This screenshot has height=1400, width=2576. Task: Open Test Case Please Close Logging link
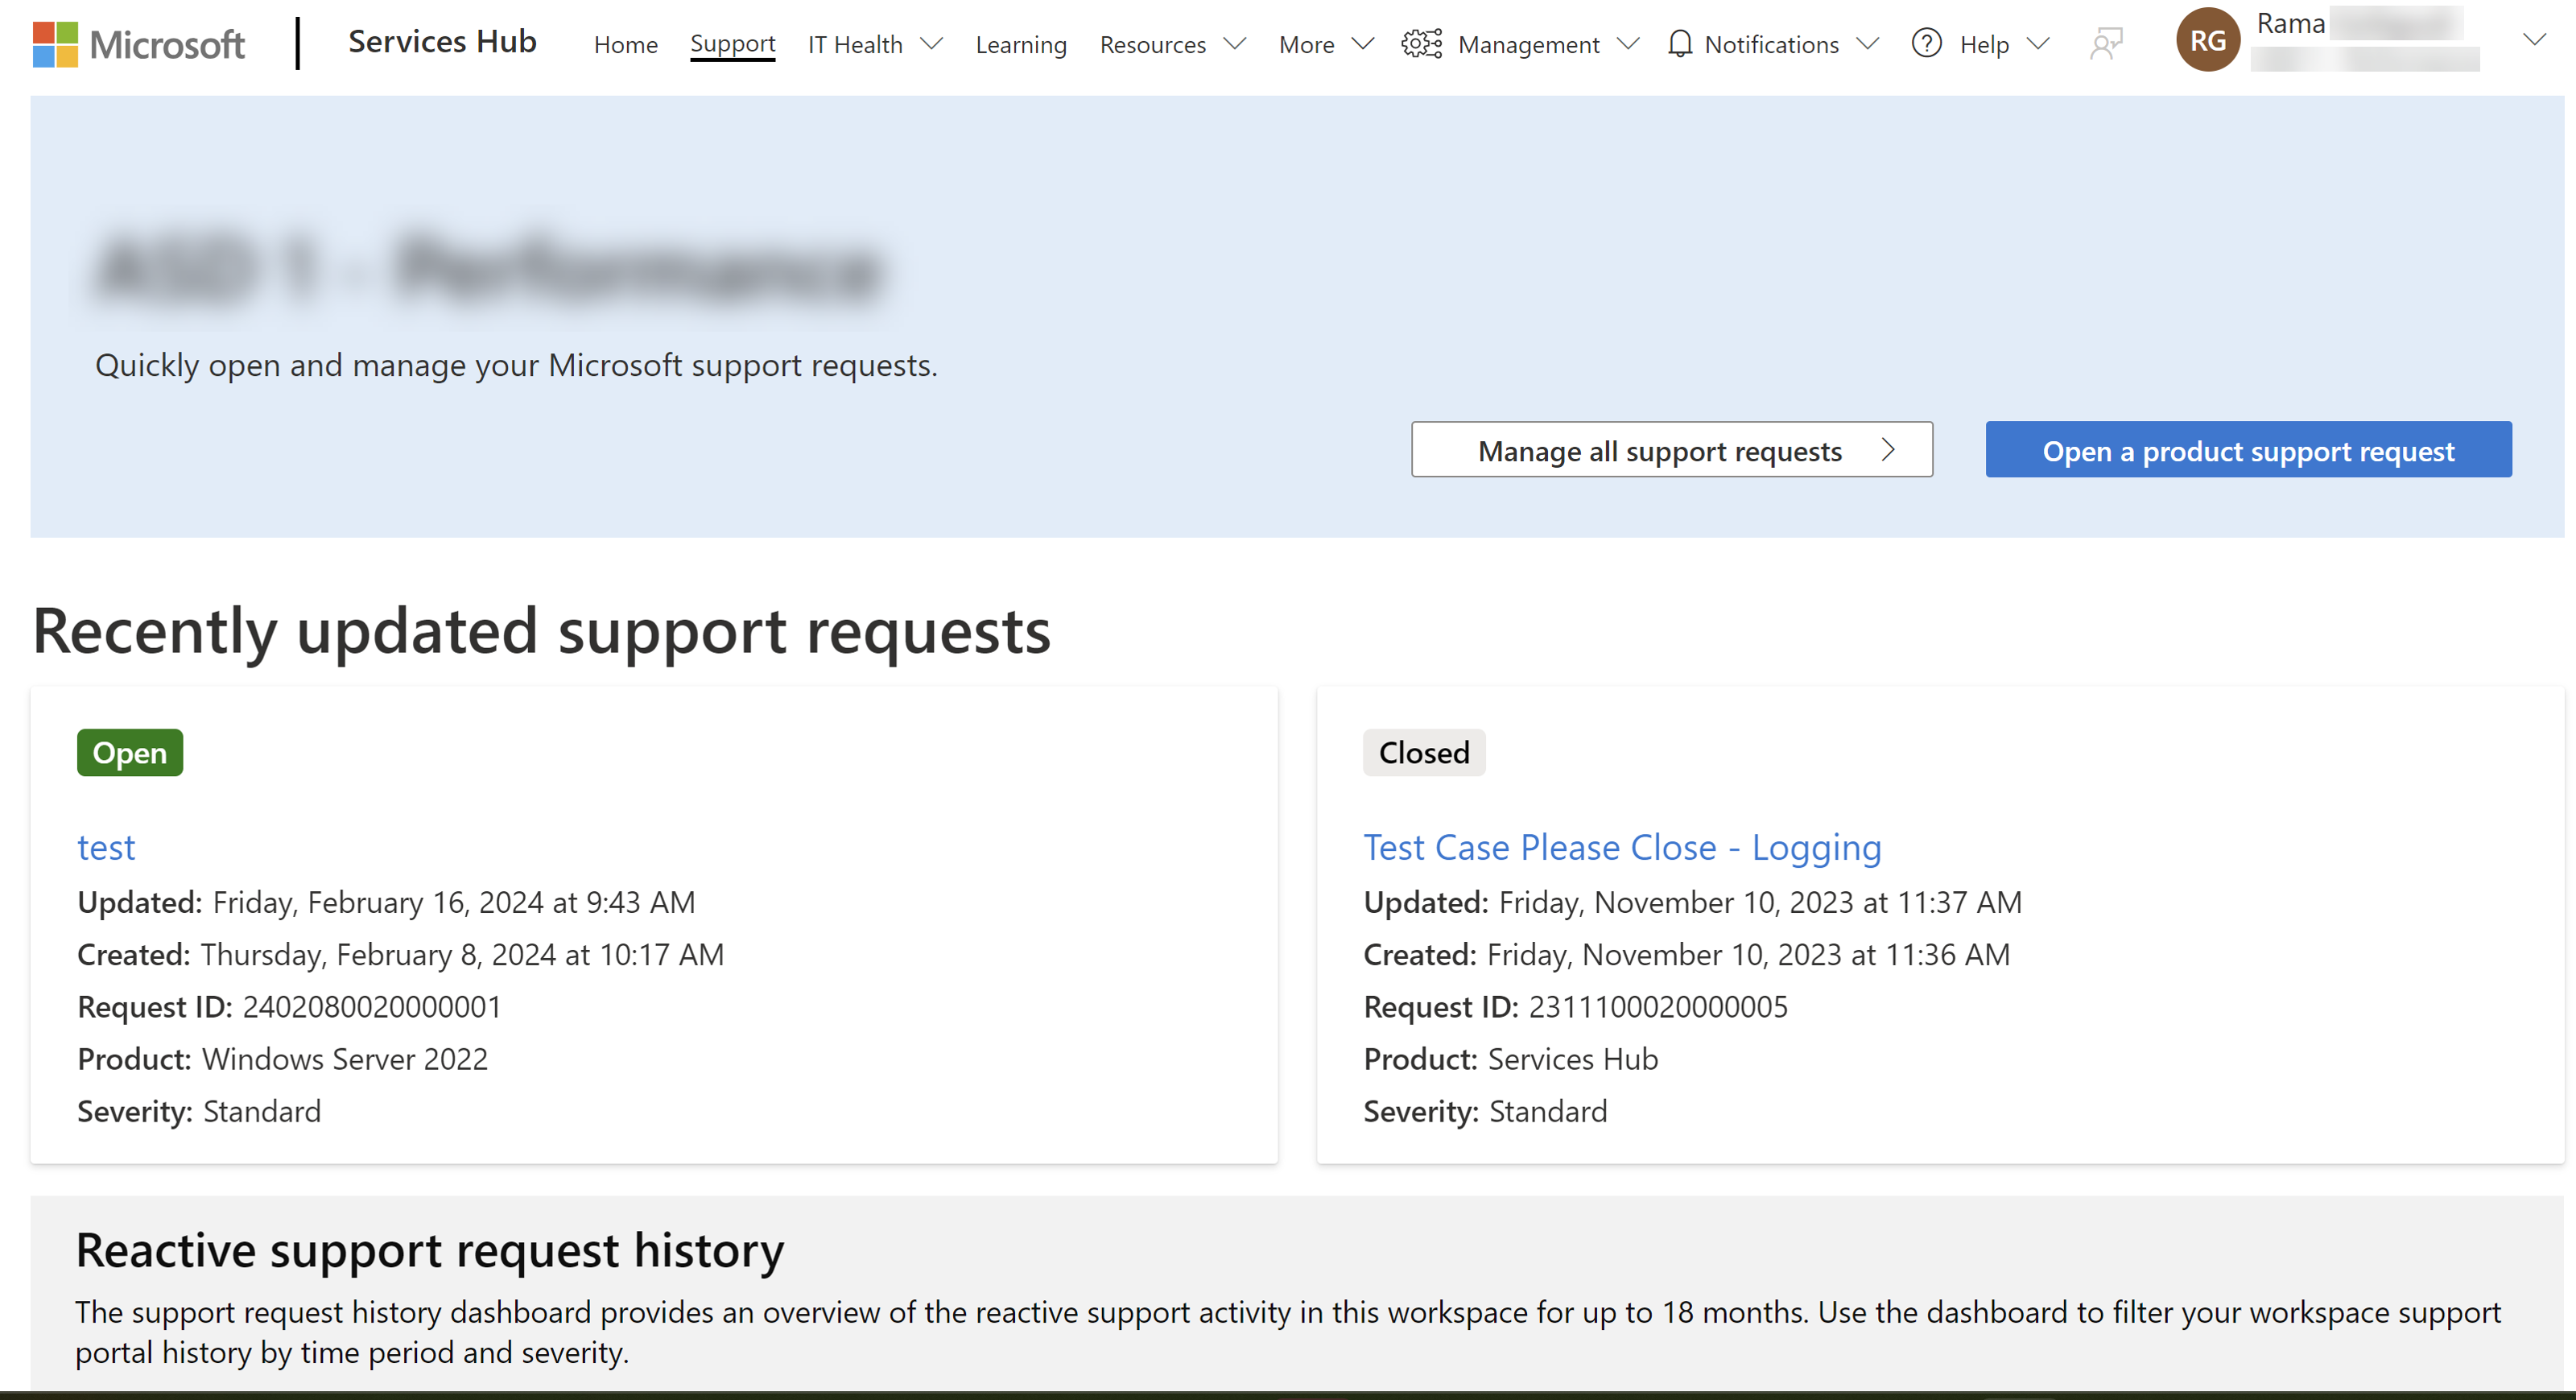pyautogui.click(x=1621, y=847)
